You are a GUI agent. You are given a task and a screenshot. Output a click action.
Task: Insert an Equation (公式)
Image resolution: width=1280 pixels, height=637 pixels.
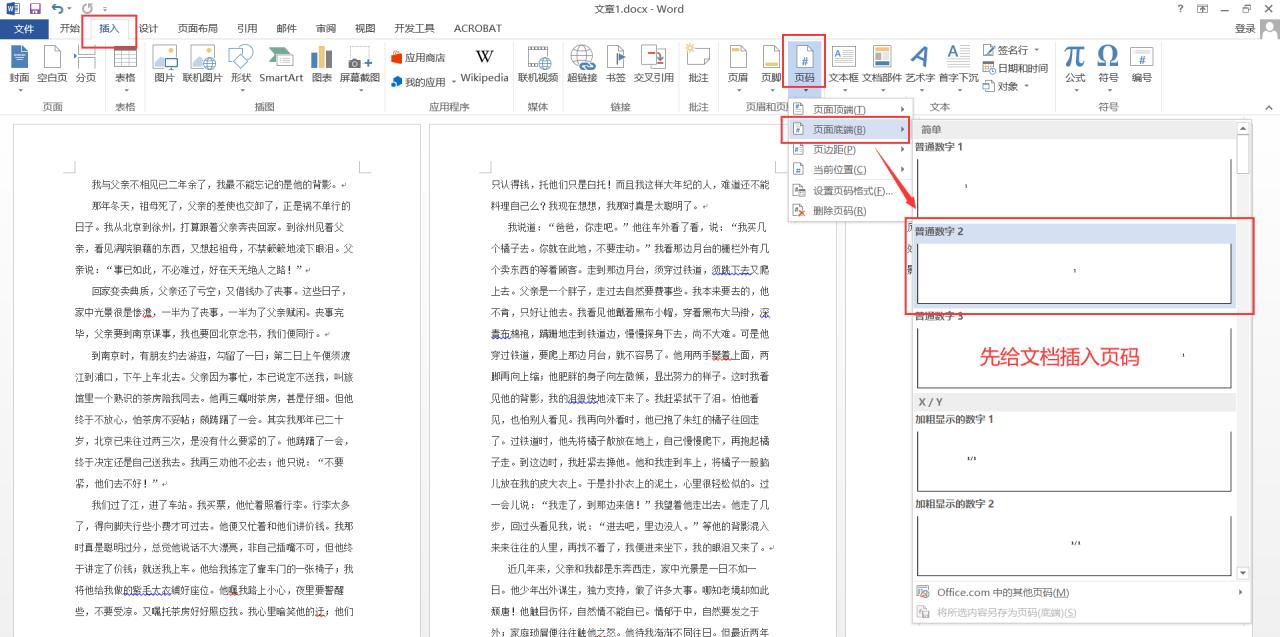(1075, 66)
